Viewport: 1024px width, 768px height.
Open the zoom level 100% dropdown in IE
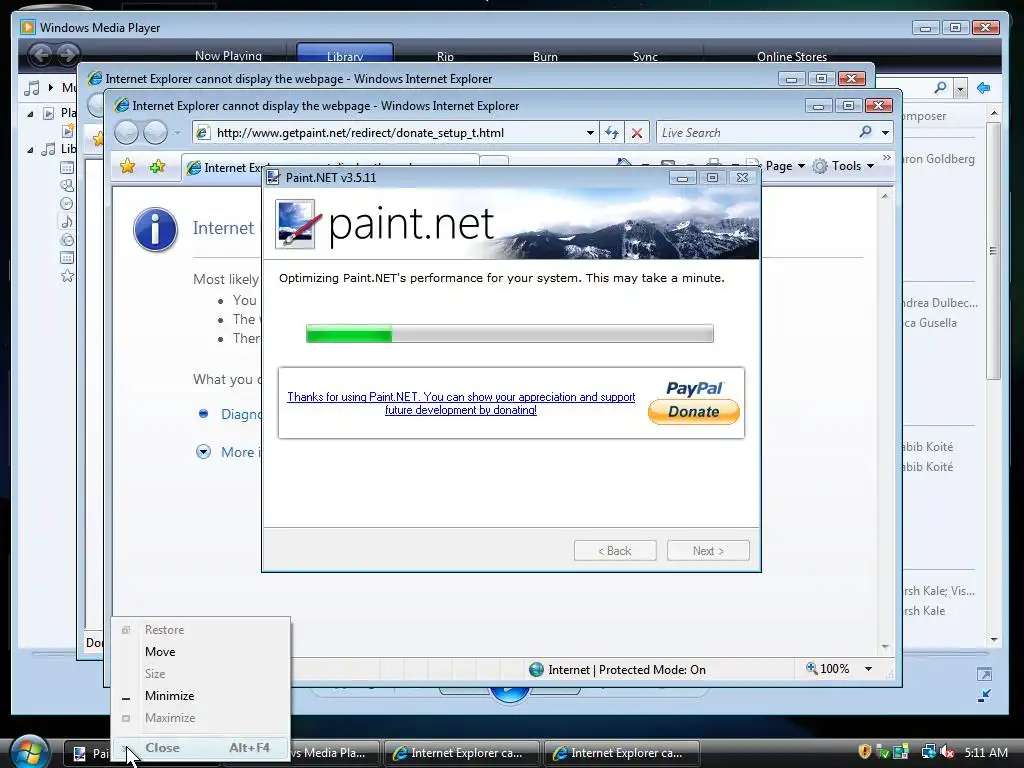pos(868,669)
